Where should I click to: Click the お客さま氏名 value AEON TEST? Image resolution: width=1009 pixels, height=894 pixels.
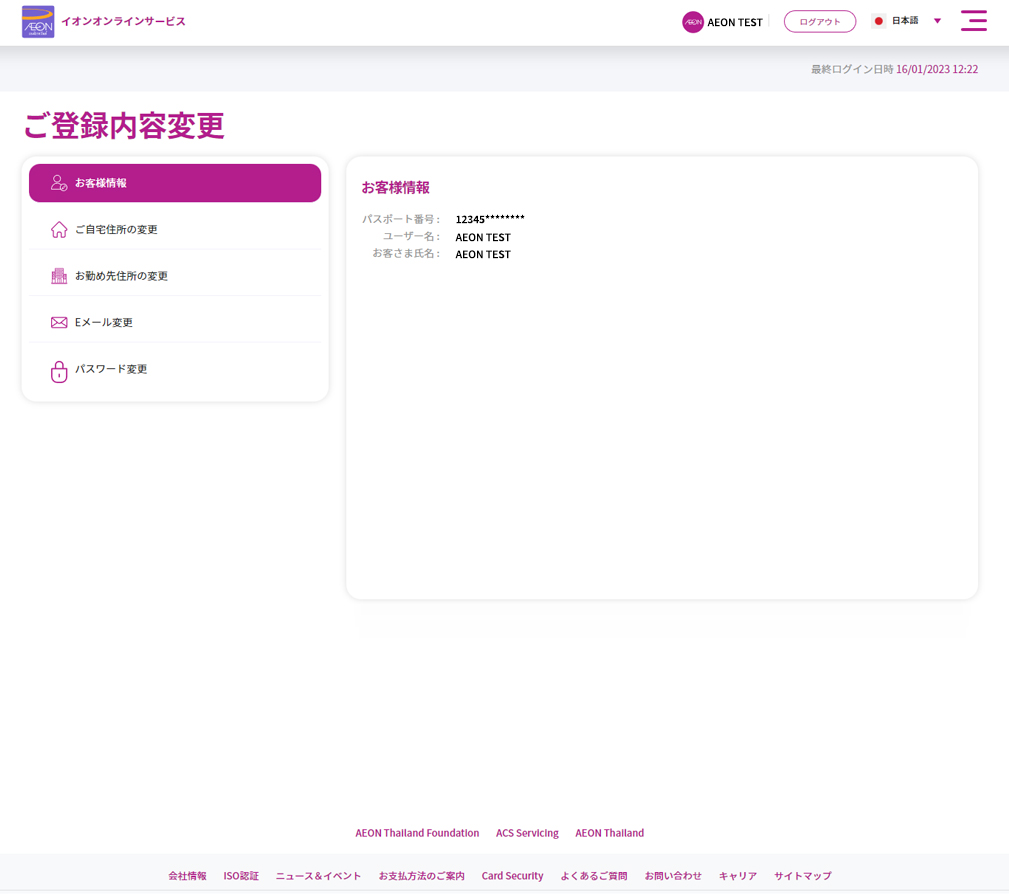click(483, 254)
